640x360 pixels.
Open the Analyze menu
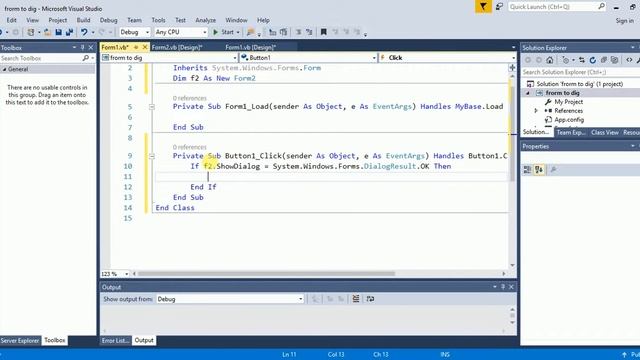click(205, 20)
